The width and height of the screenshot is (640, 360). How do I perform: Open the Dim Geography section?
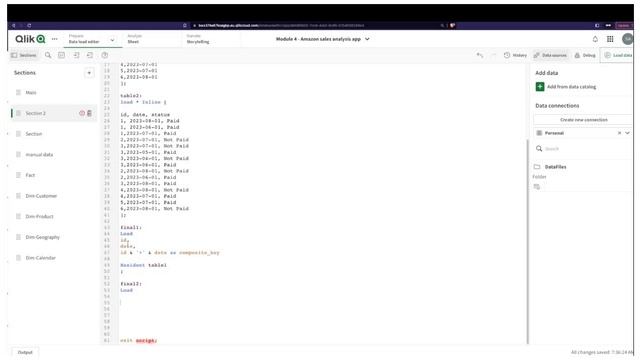click(42, 237)
